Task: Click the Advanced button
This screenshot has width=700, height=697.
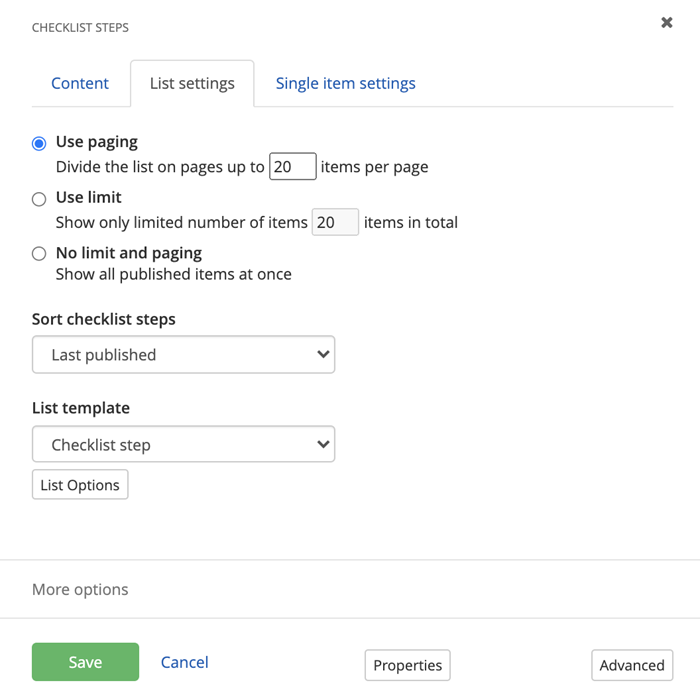Action: 632,665
